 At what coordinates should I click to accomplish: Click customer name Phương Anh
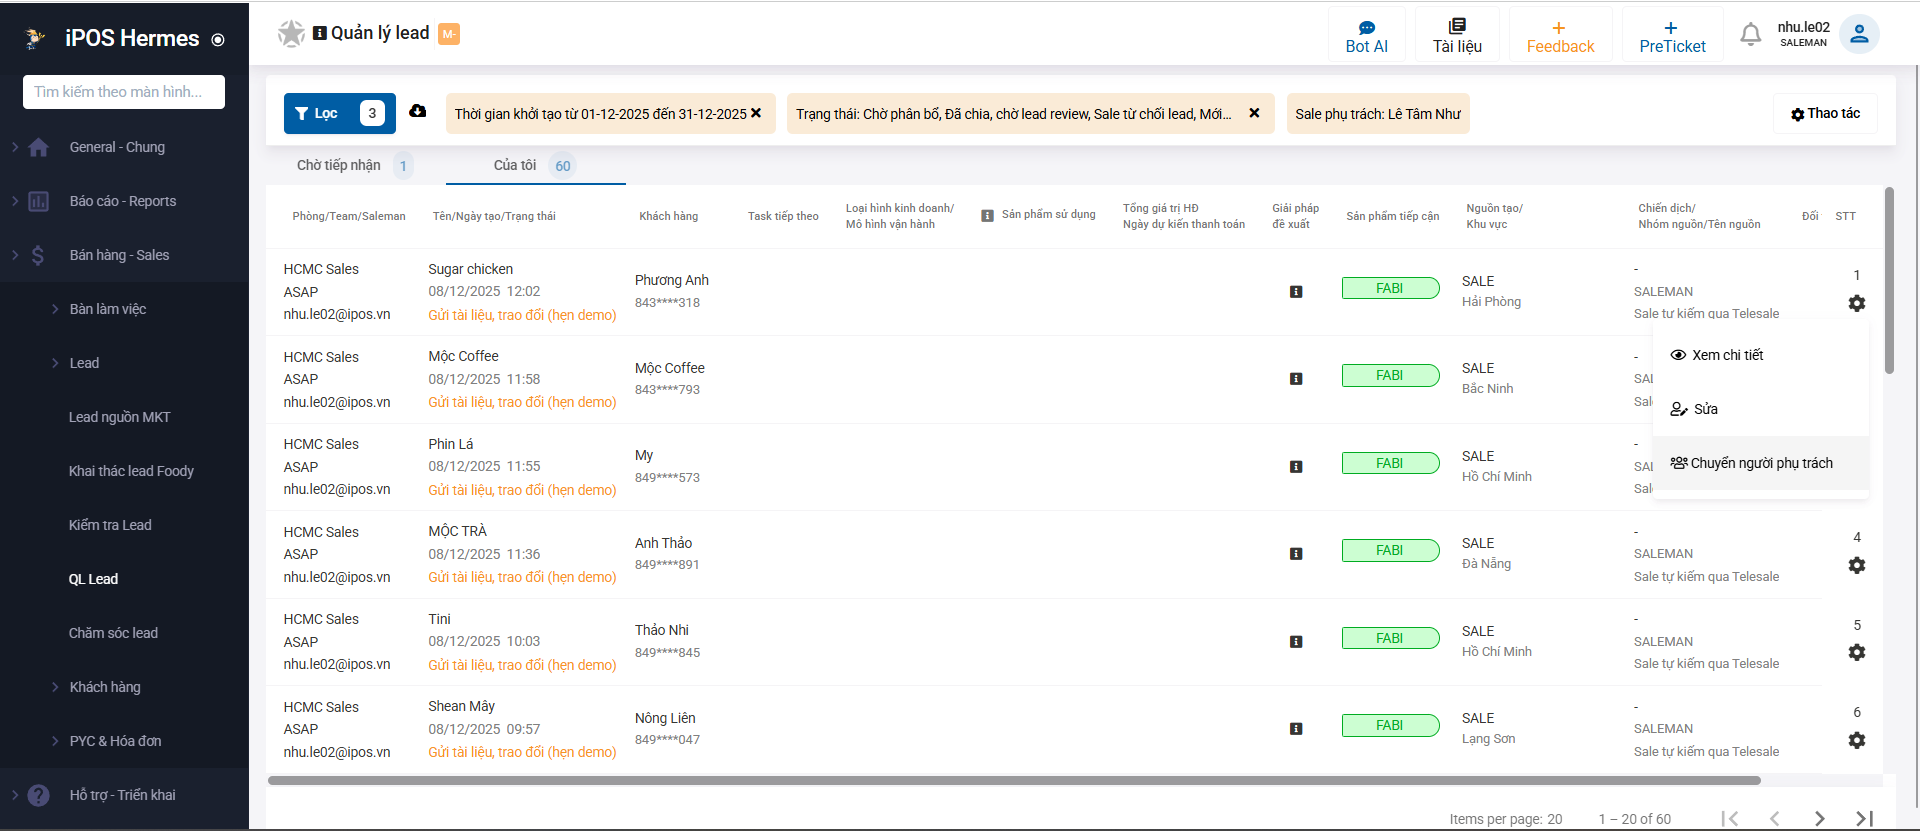(x=671, y=280)
